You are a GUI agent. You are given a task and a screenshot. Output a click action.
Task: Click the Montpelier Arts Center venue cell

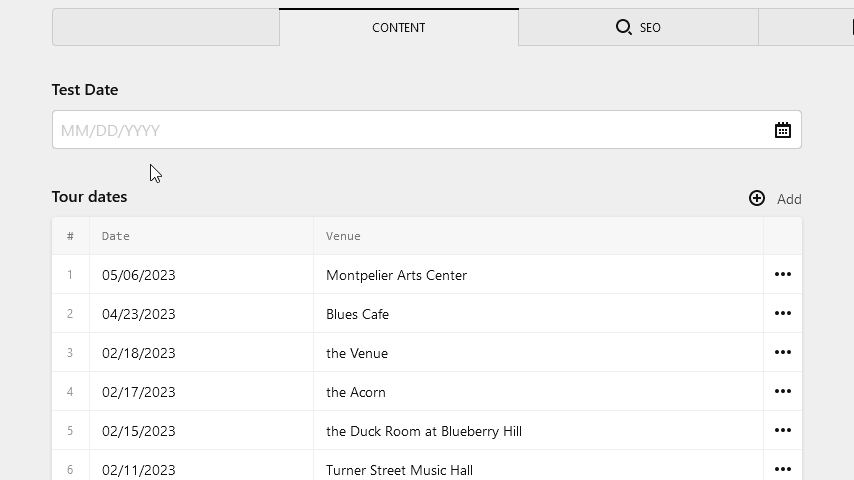(x=538, y=275)
